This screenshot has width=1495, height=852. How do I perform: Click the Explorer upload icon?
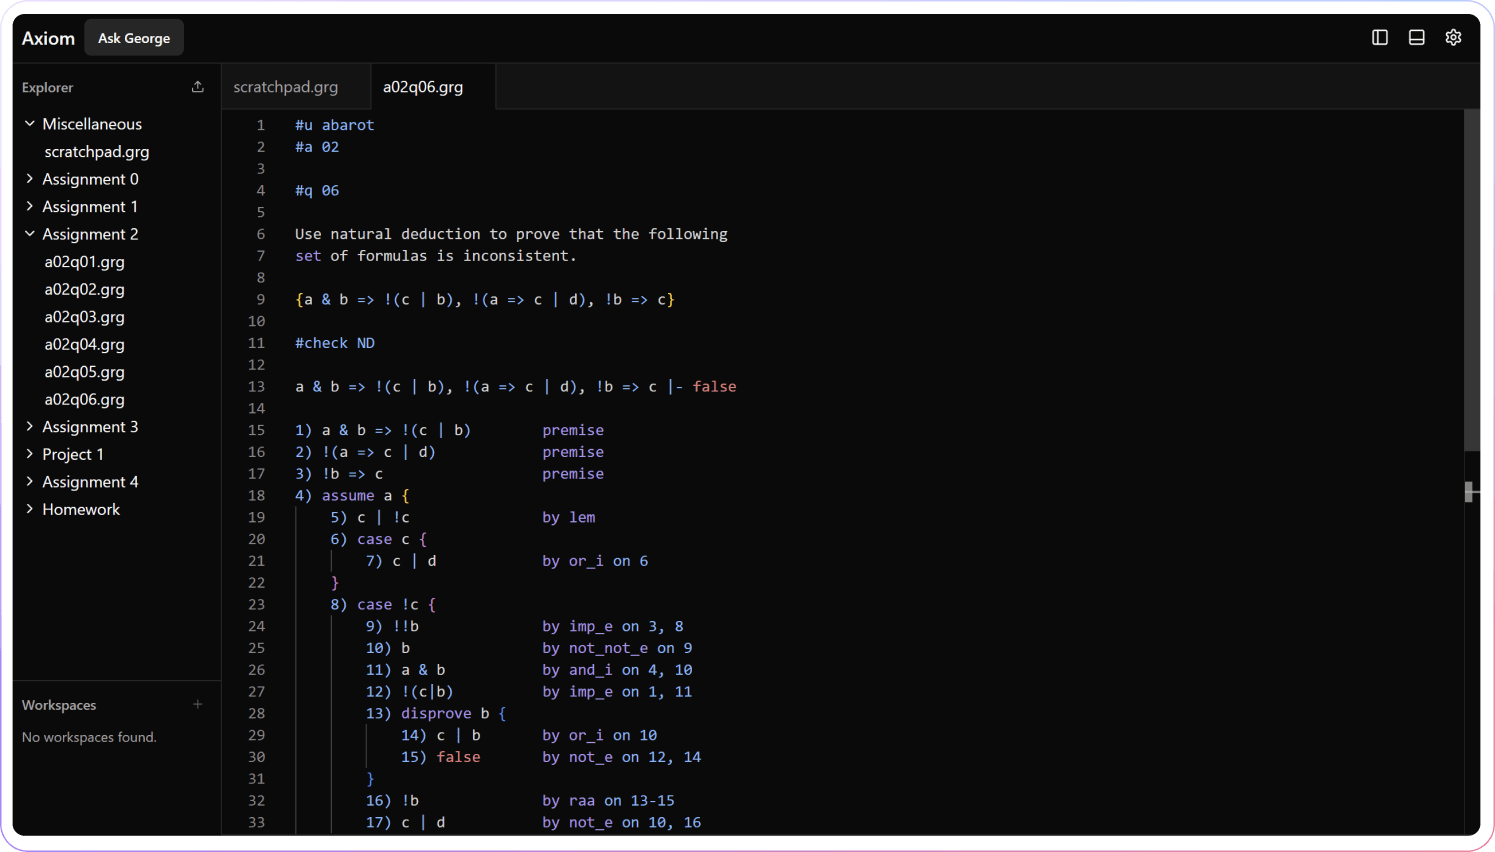click(198, 87)
